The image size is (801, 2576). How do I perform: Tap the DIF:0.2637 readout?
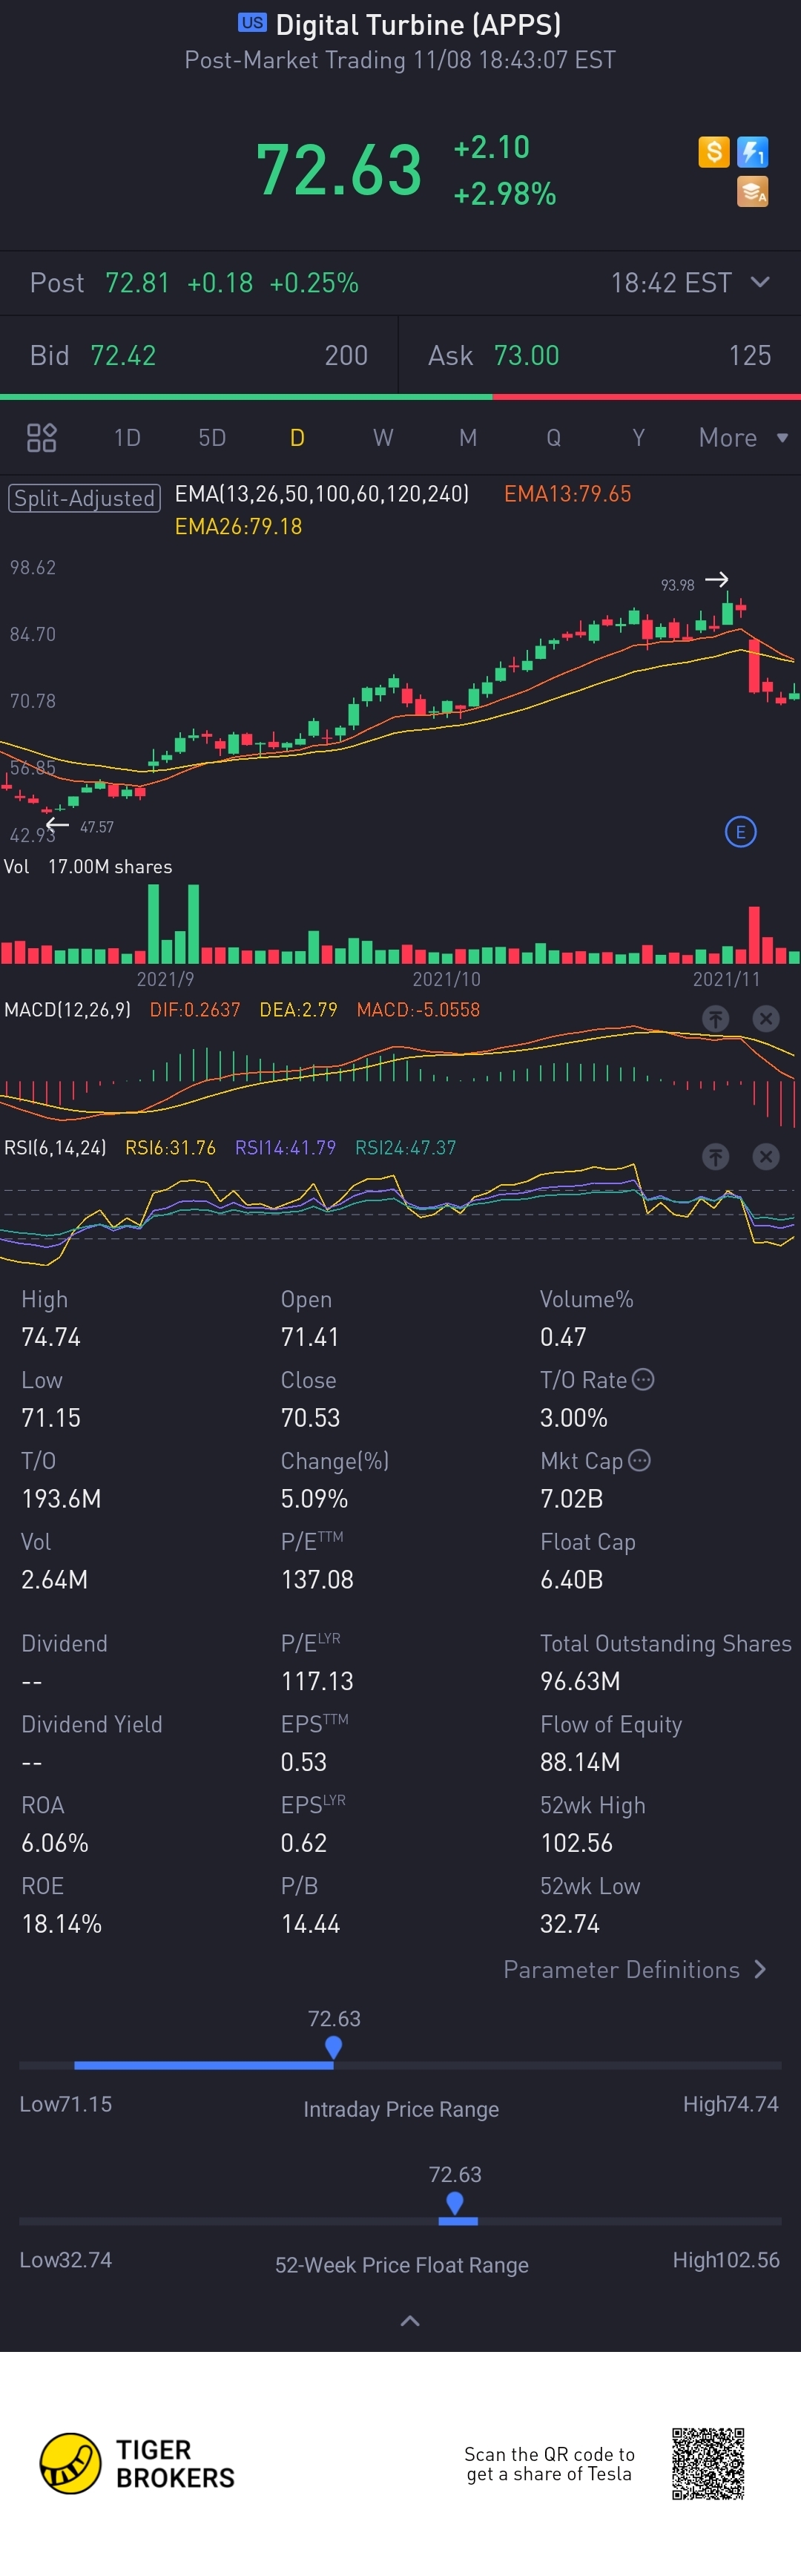(x=195, y=1009)
